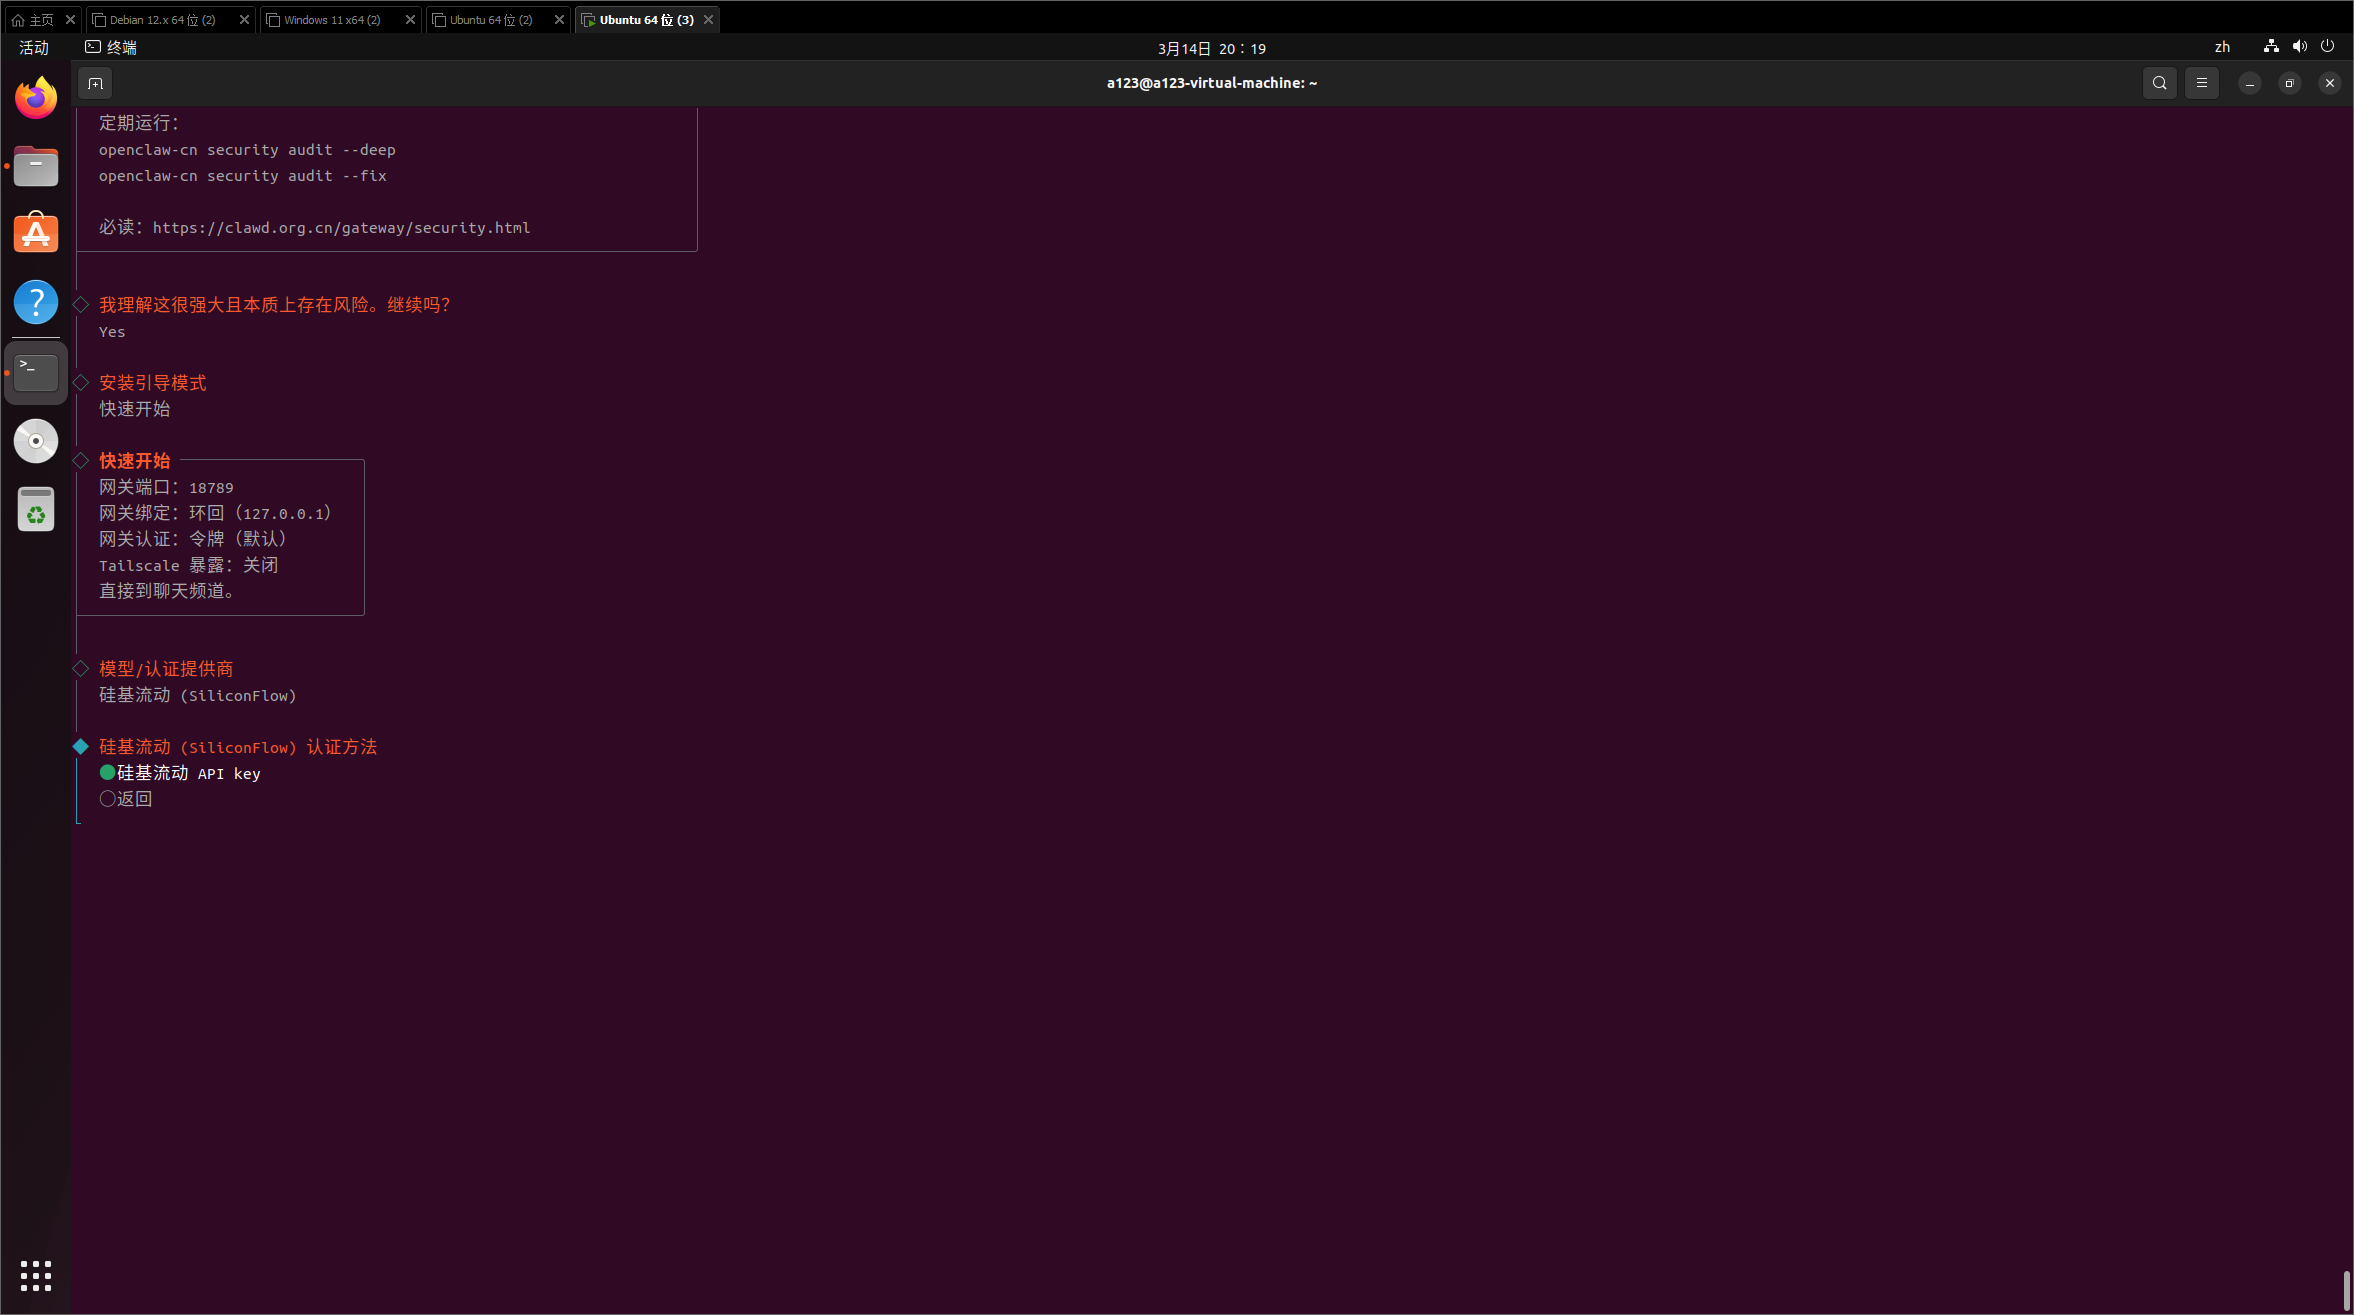
Task: Open the disc drive dock icon
Action: (x=36, y=441)
